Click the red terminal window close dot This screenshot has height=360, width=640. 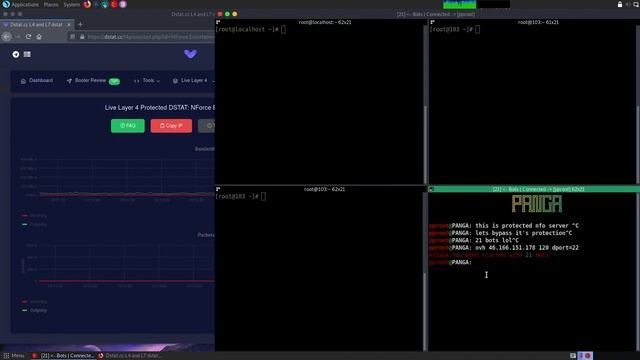point(220,14)
